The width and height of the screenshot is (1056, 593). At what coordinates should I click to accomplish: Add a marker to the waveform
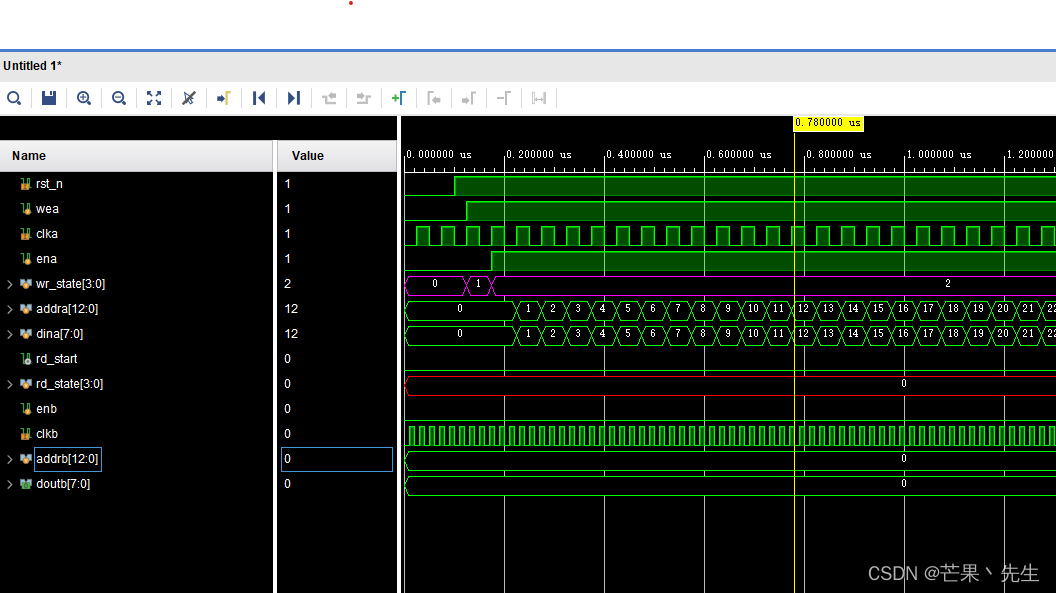[x=399, y=98]
